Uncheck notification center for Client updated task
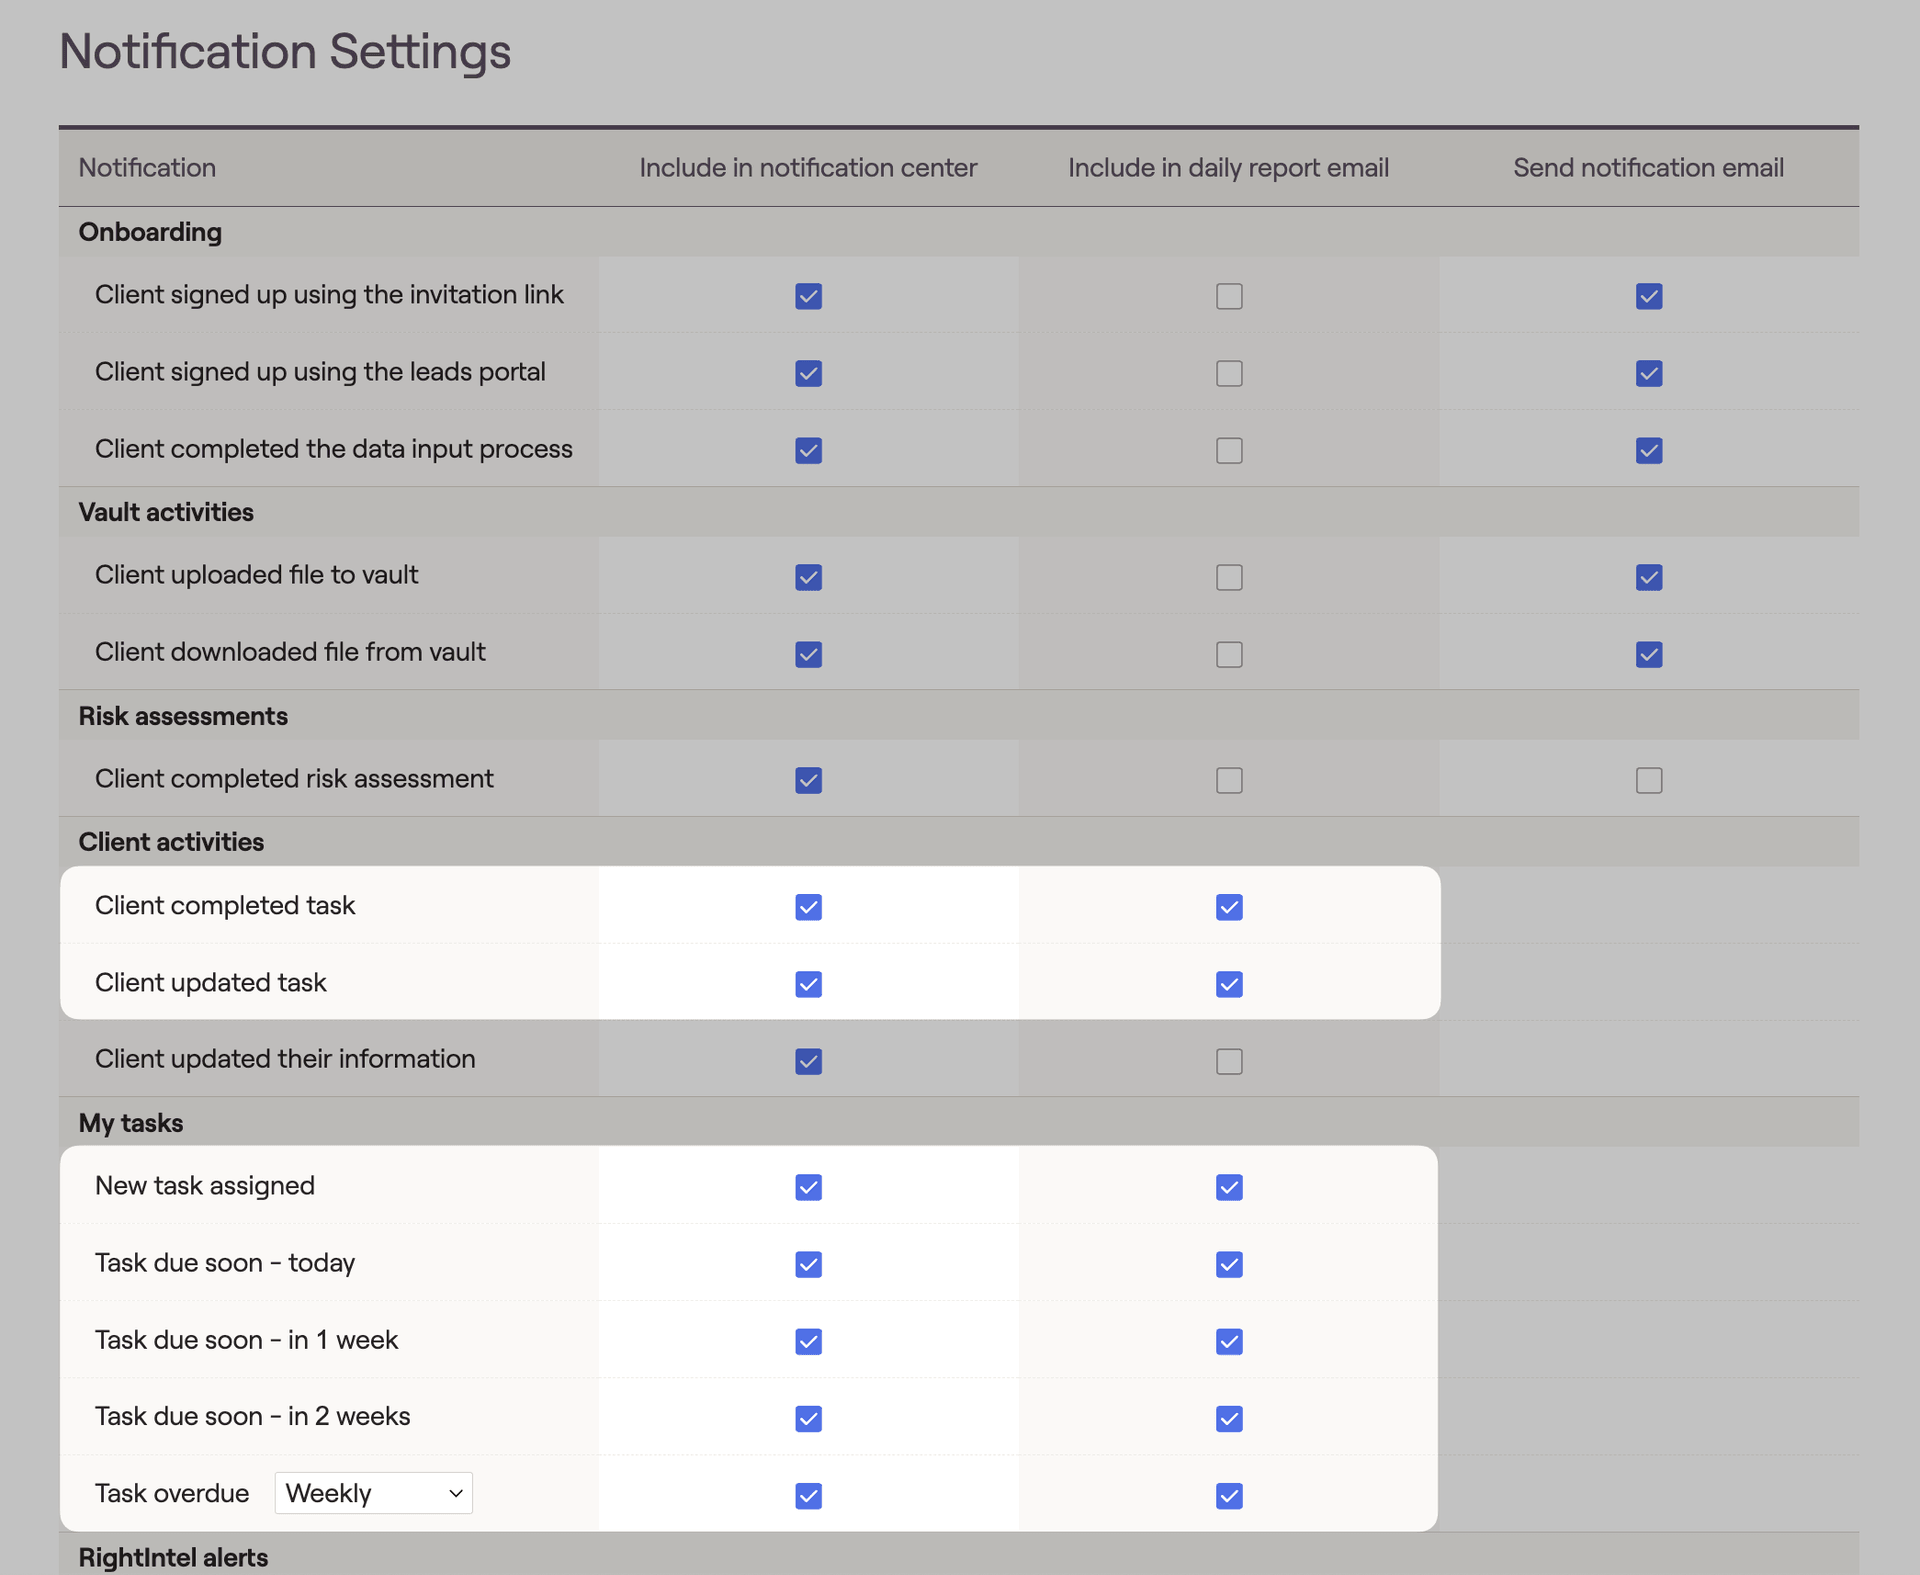Viewport: 1920px width, 1575px height. [x=808, y=984]
